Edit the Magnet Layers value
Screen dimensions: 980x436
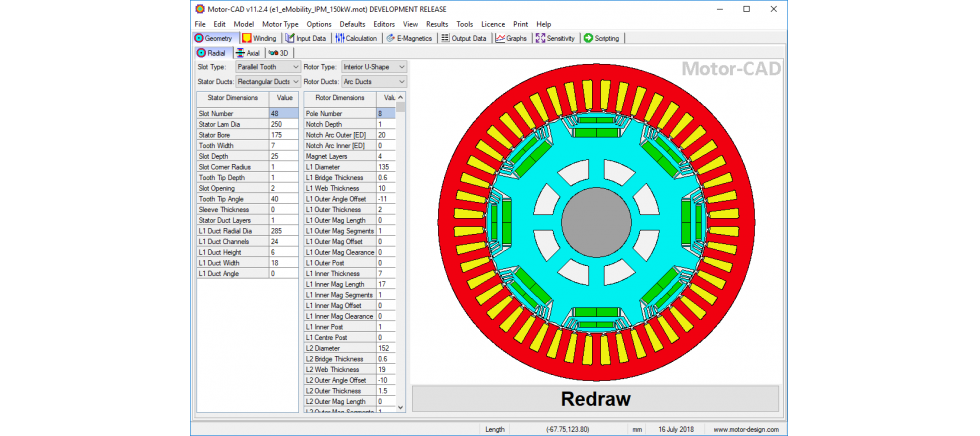pyautogui.click(x=386, y=156)
